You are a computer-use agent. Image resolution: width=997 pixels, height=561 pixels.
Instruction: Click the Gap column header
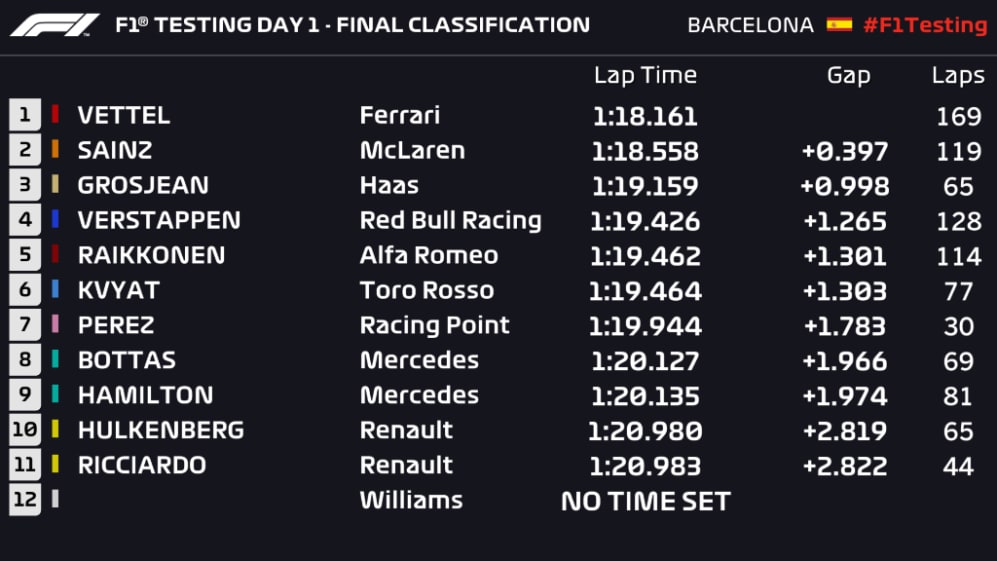pyautogui.click(x=848, y=75)
